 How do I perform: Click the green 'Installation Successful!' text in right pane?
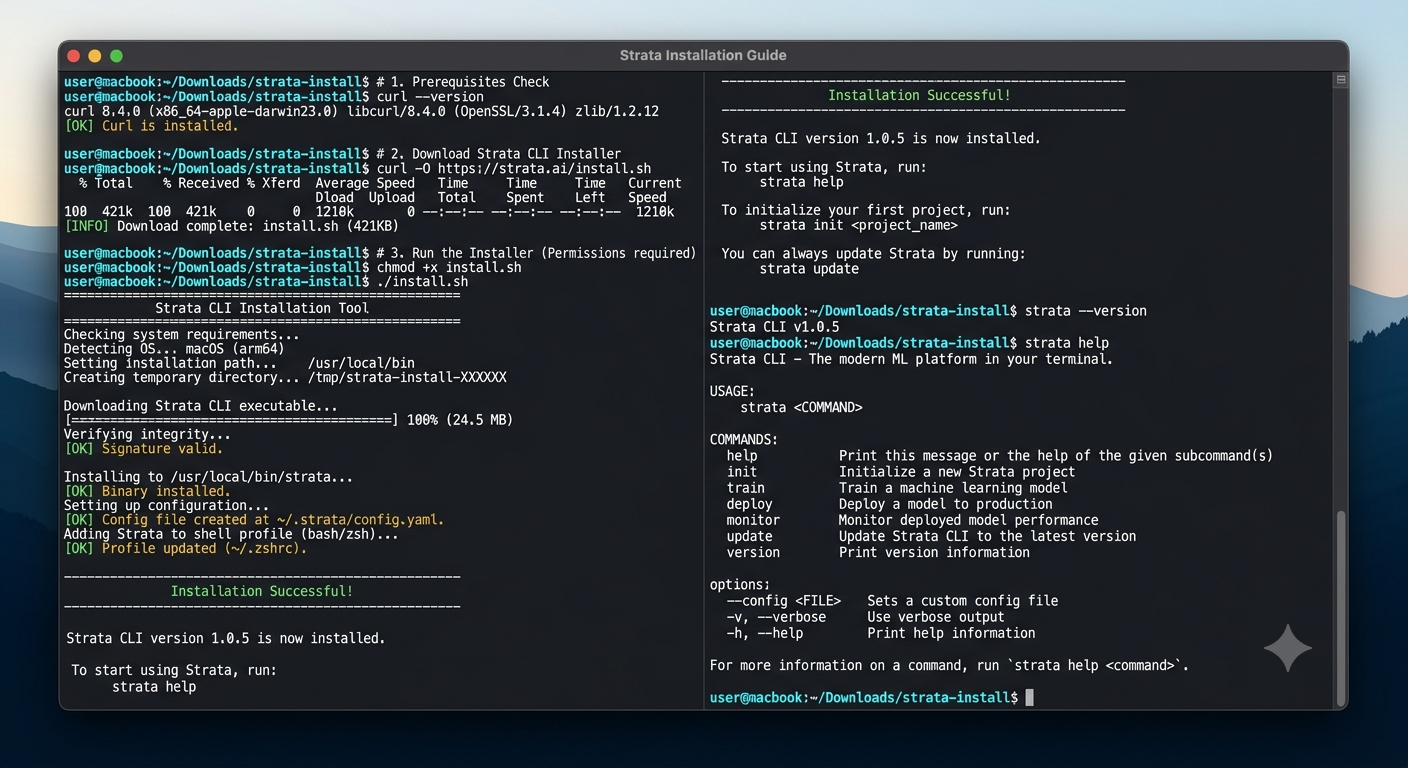[x=919, y=96]
